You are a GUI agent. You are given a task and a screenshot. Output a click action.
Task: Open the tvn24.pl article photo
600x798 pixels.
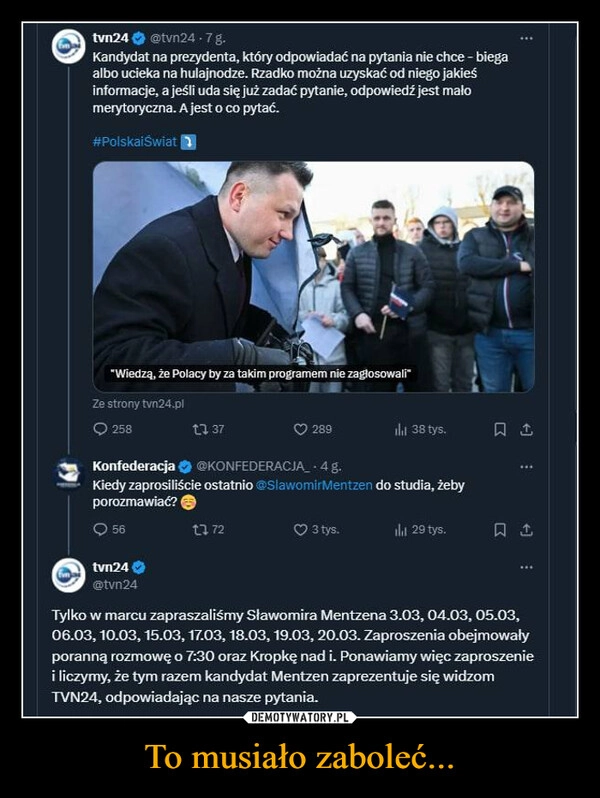click(313, 275)
